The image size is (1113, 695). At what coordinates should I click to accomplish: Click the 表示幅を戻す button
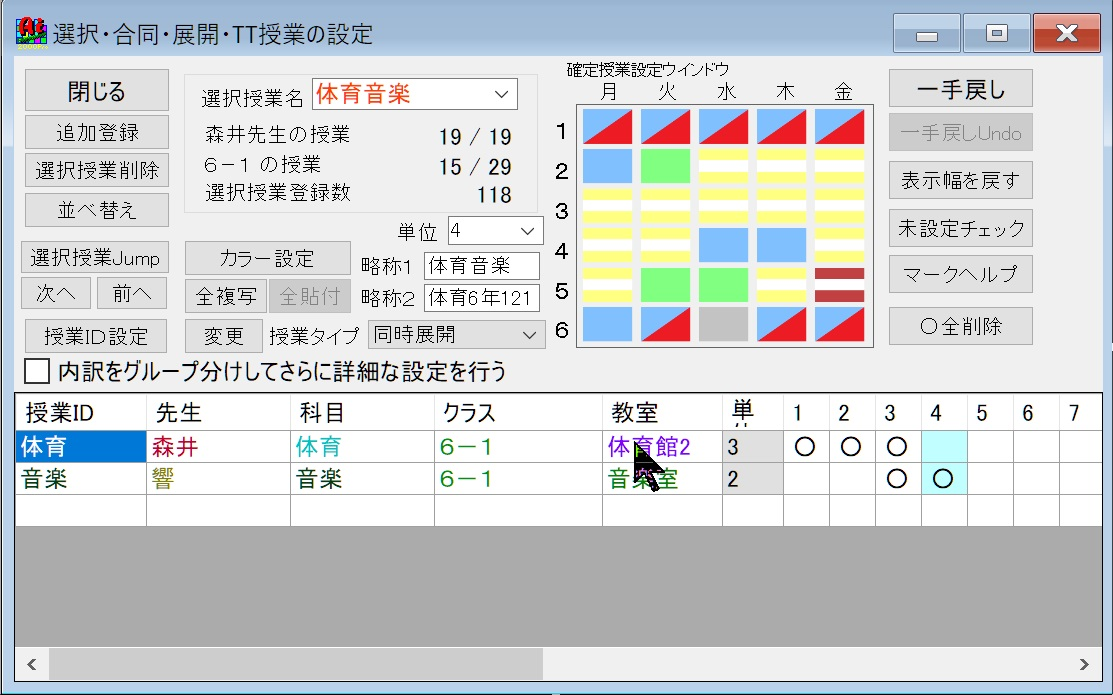click(960, 180)
